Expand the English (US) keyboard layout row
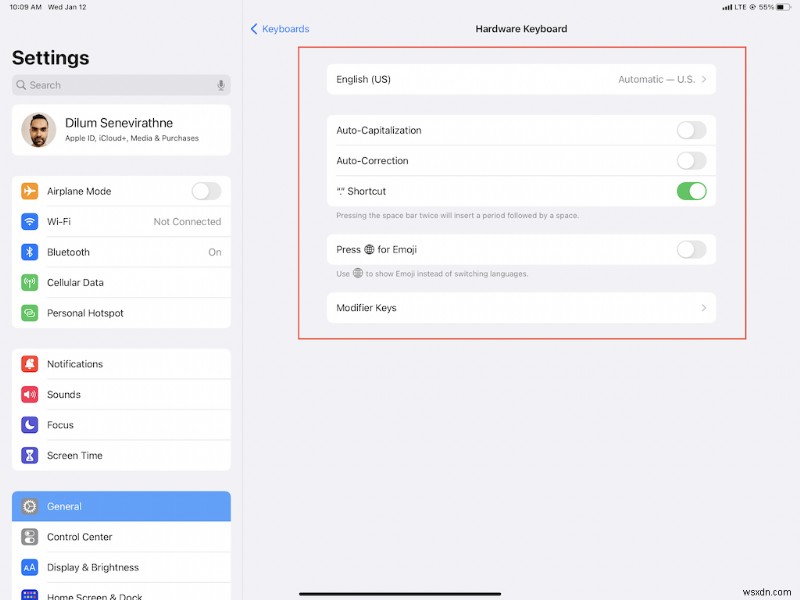 [x=520, y=79]
